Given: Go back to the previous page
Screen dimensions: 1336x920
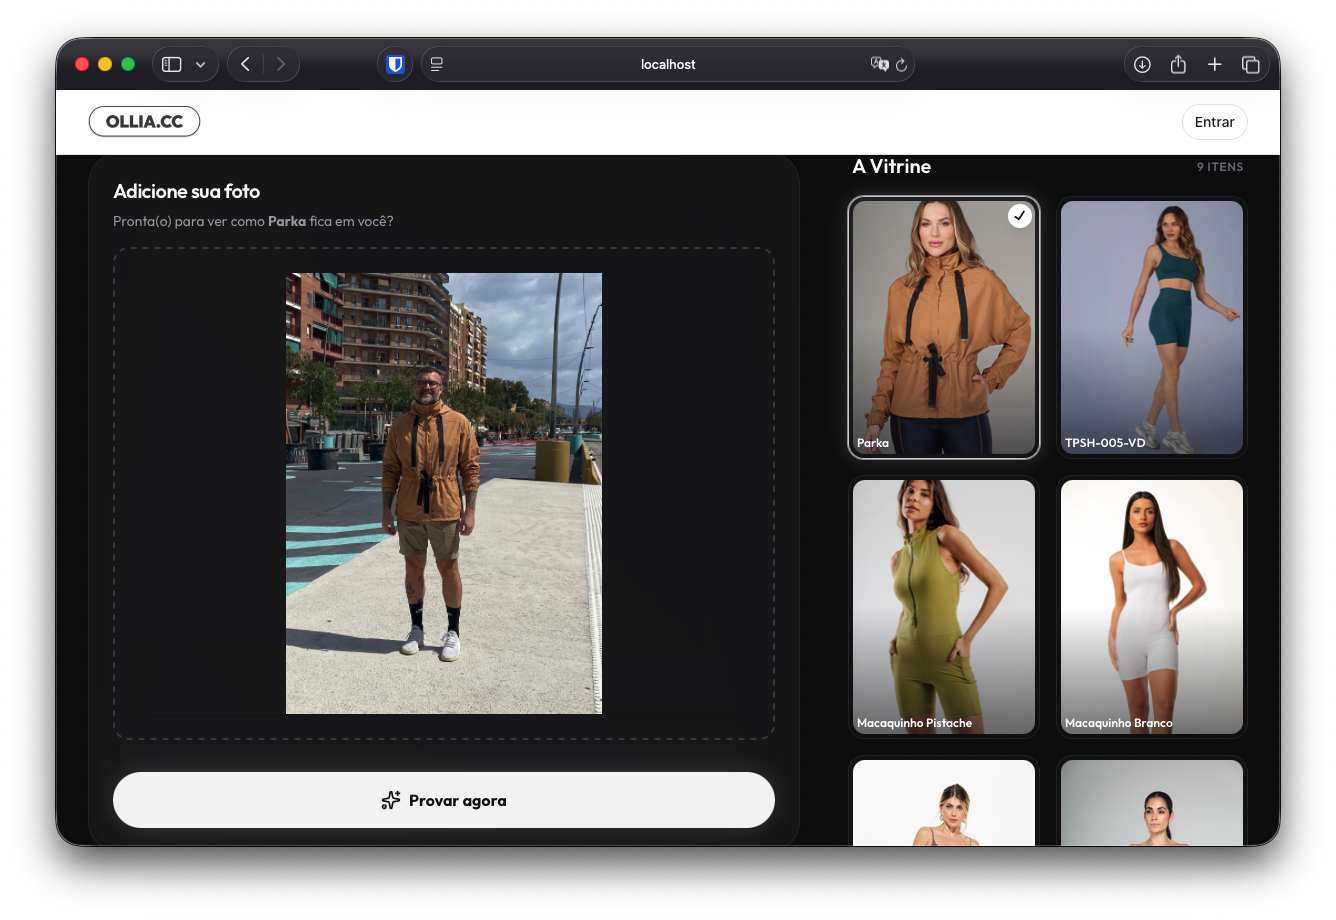Looking at the screenshot, I should pyautogui.click(x=246, y=64).
